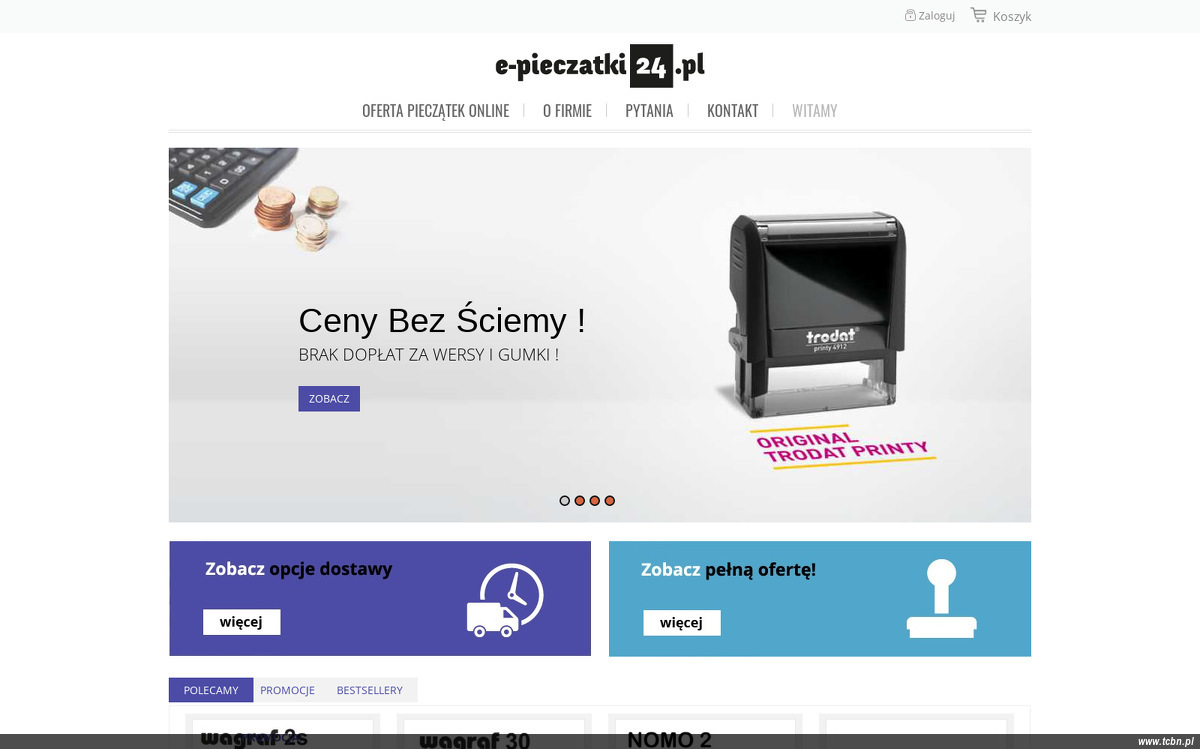The height and width of the screenshot is (749, 1200).
Task: Select the first slider dot
Action: pos(565,500)
